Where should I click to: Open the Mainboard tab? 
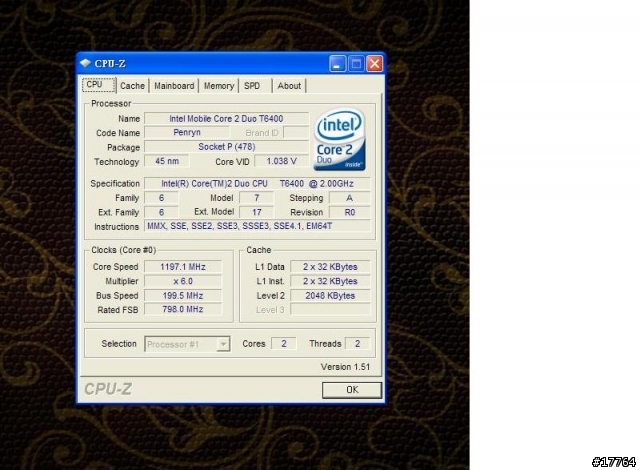pos(174,86)
